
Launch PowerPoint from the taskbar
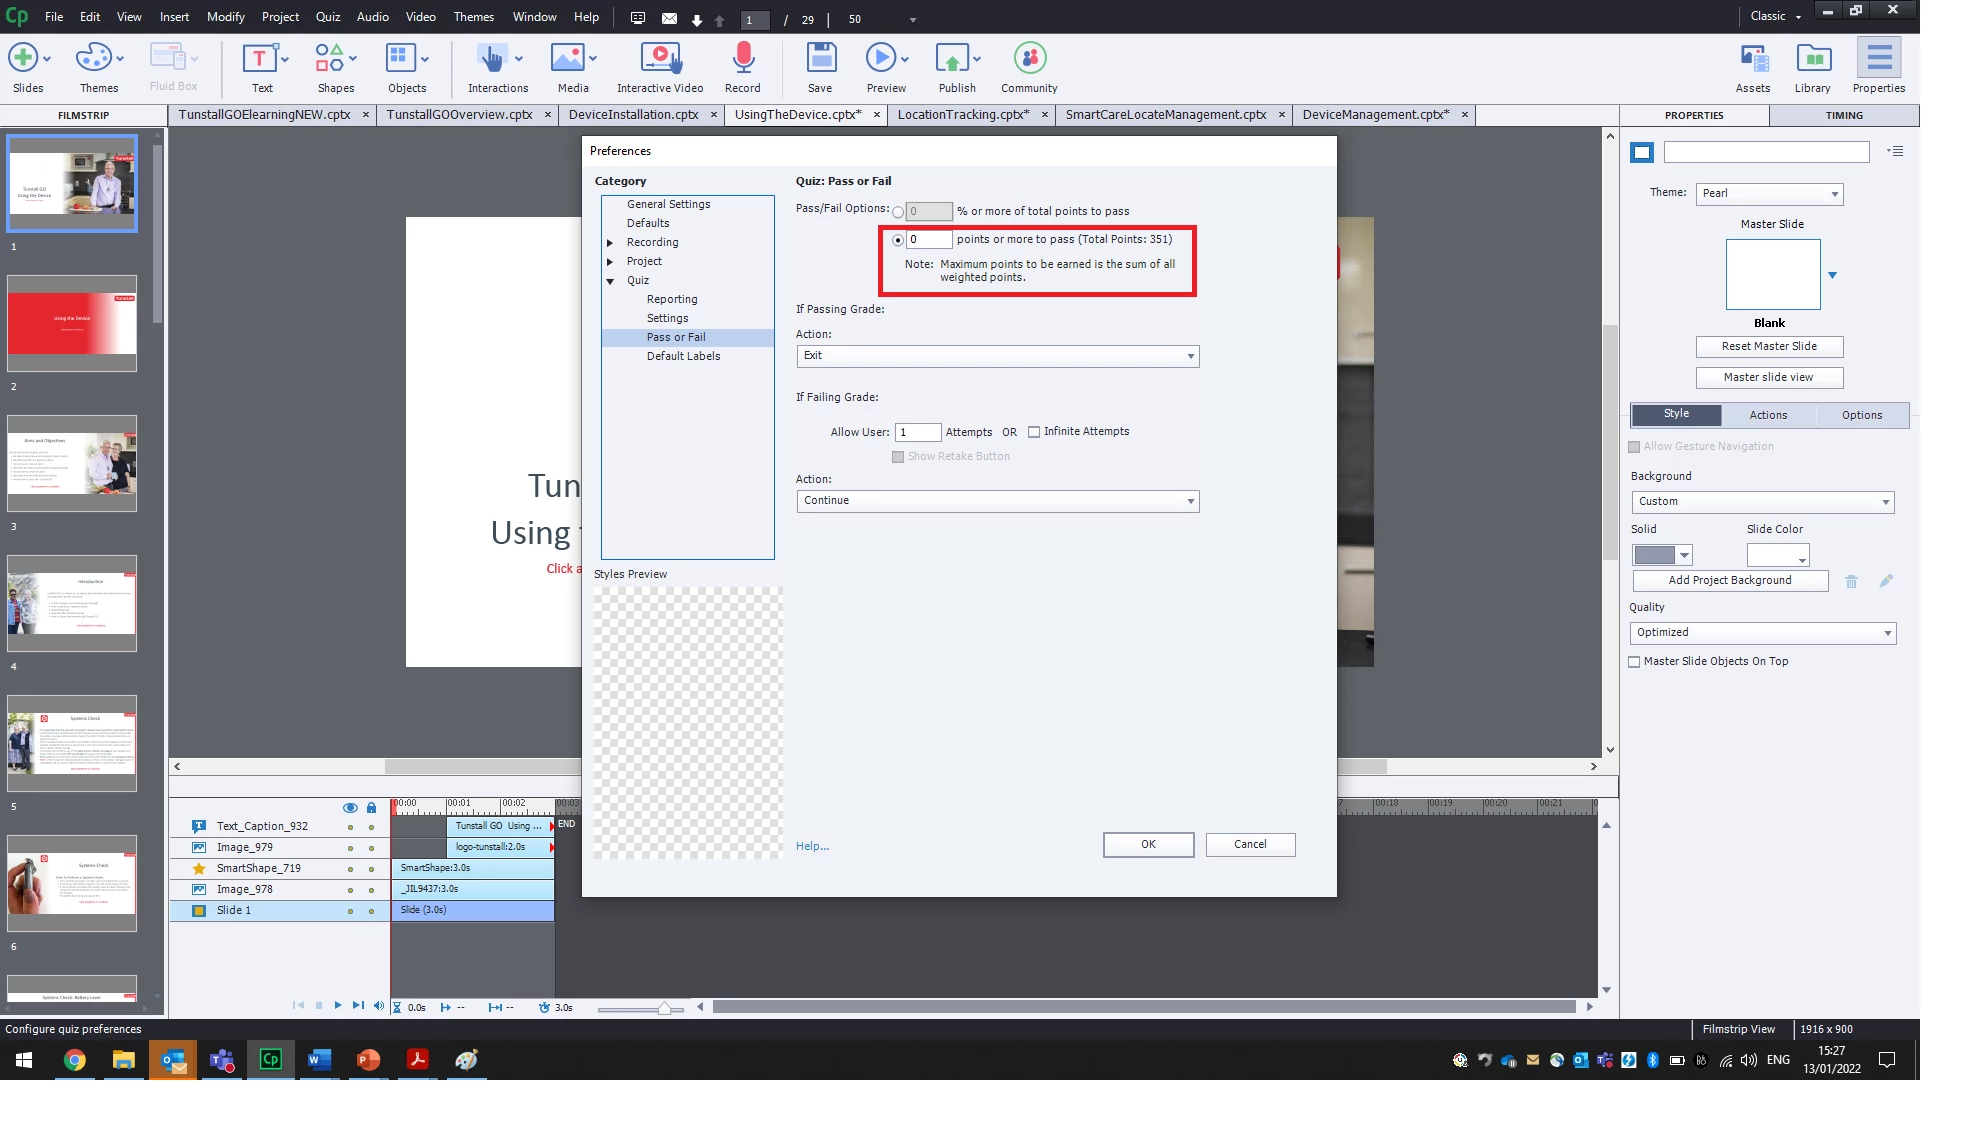pos(368,1060)
